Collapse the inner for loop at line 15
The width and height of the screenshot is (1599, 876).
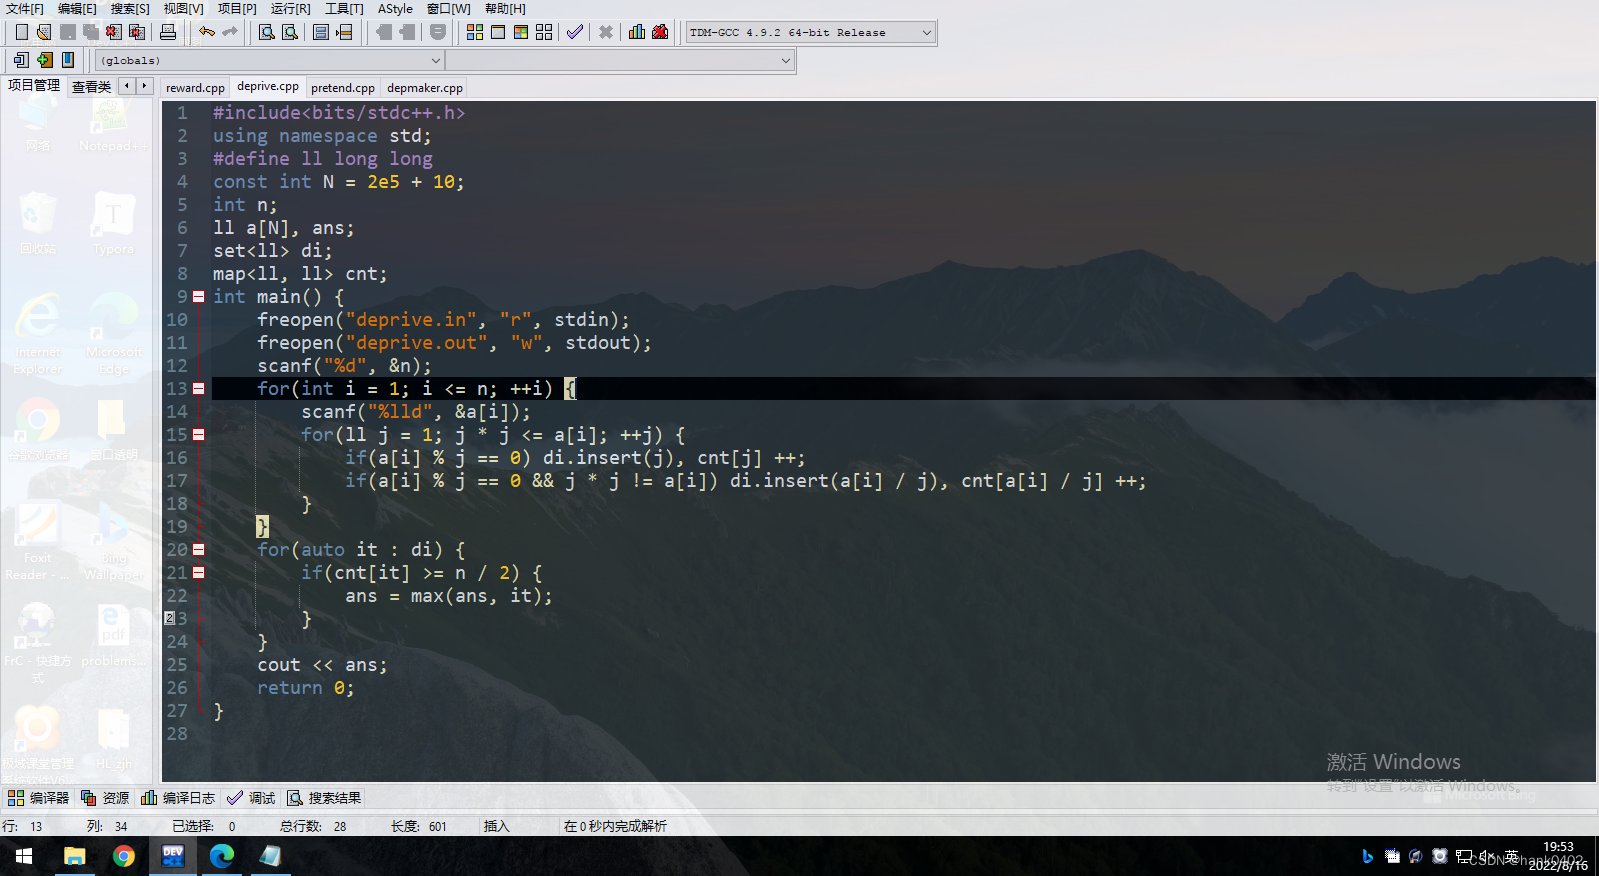pos(199,434)
